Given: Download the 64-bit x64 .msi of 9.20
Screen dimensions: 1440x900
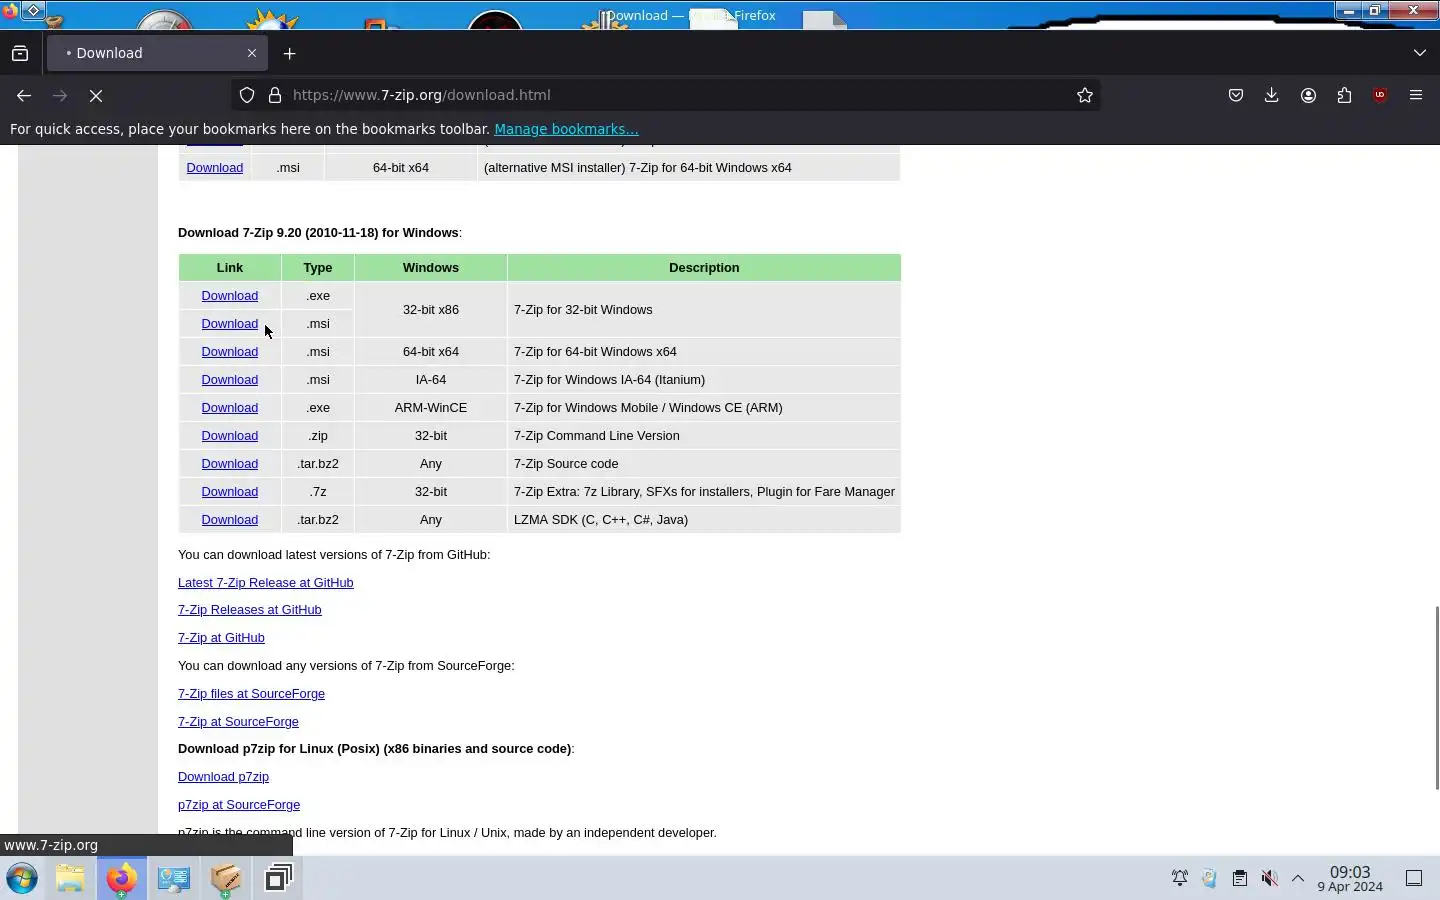Looking at the screenshot, I should [x=230, y=351].
